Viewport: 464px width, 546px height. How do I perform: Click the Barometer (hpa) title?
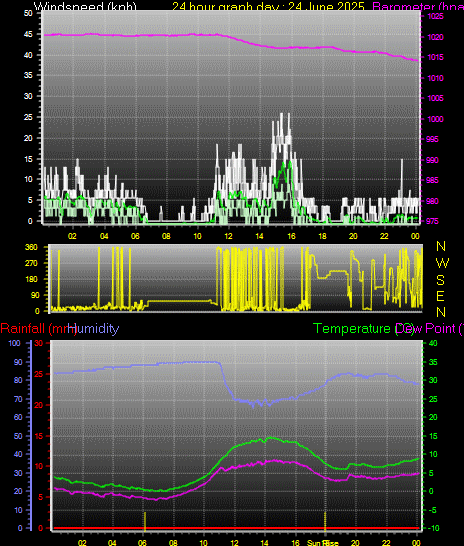(418, 6)
